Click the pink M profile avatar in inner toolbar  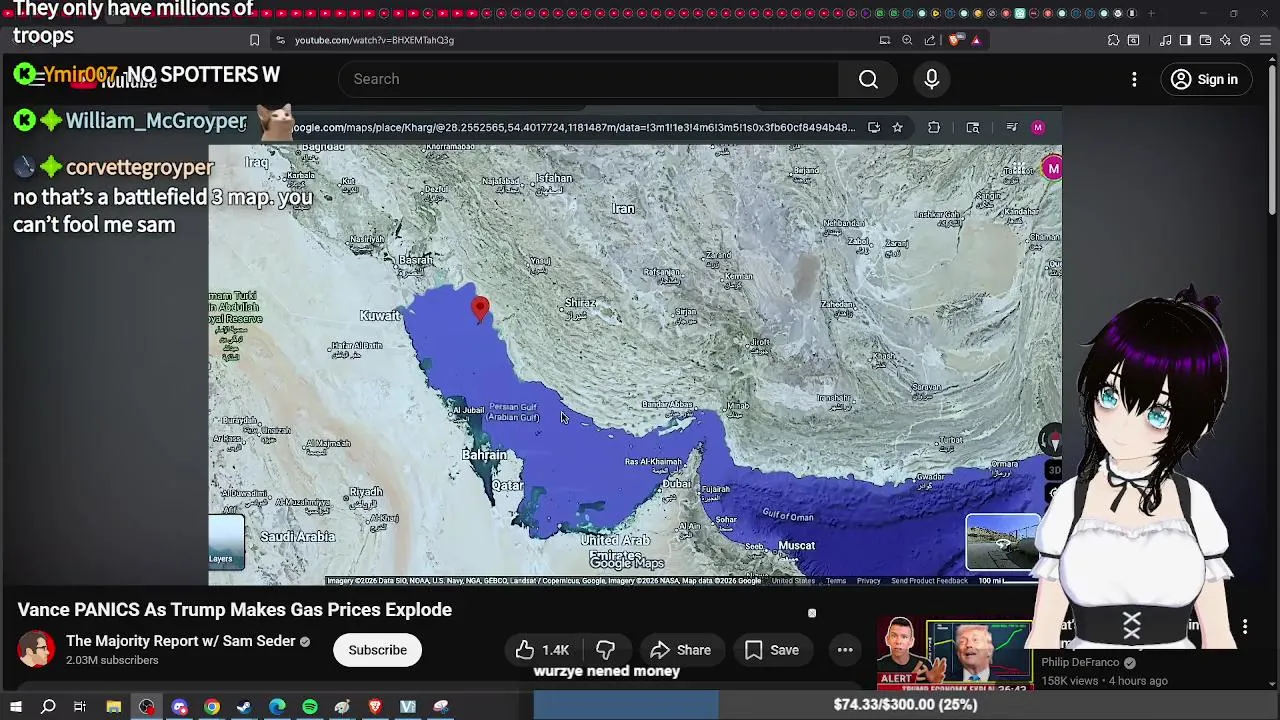(x=1038, y=127)
